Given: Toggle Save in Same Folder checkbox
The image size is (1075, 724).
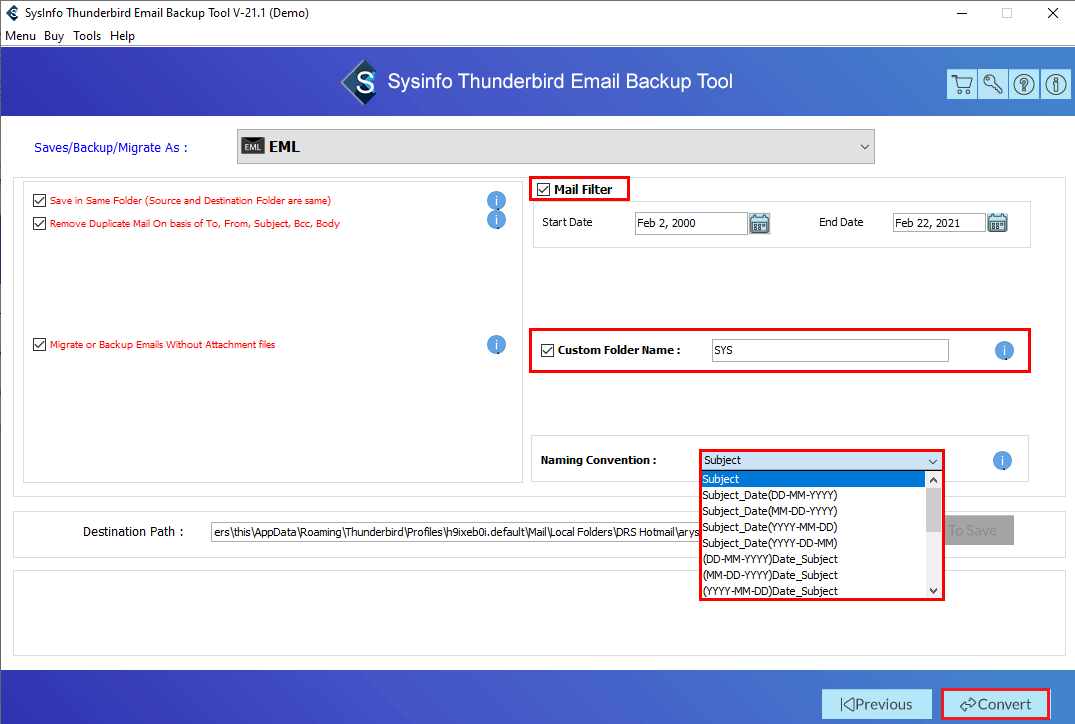Looking at the screenshot, I should pyautogui.click(x=39, y=200).
